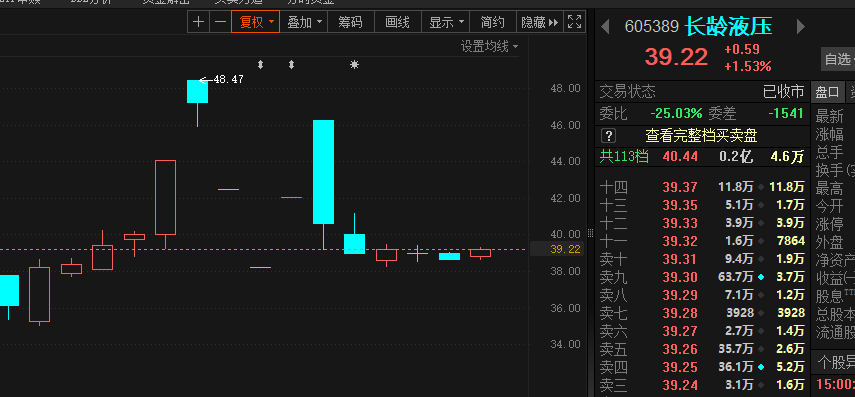Click the first up-down arrow chart marker
The height and width of the screenshot is (397, 855).
pyautogui.click(x=261, y=65)
